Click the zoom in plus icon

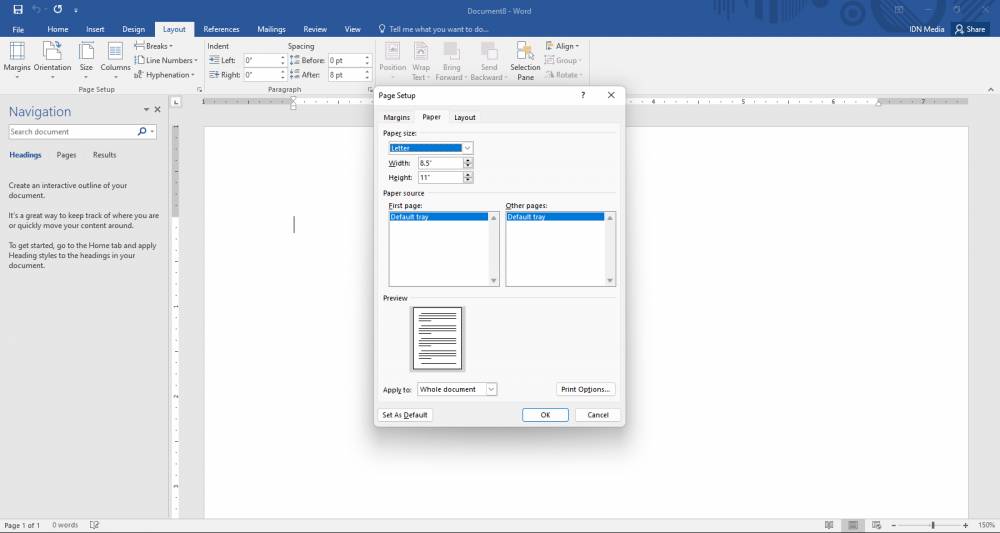click(x=966, y=525)
